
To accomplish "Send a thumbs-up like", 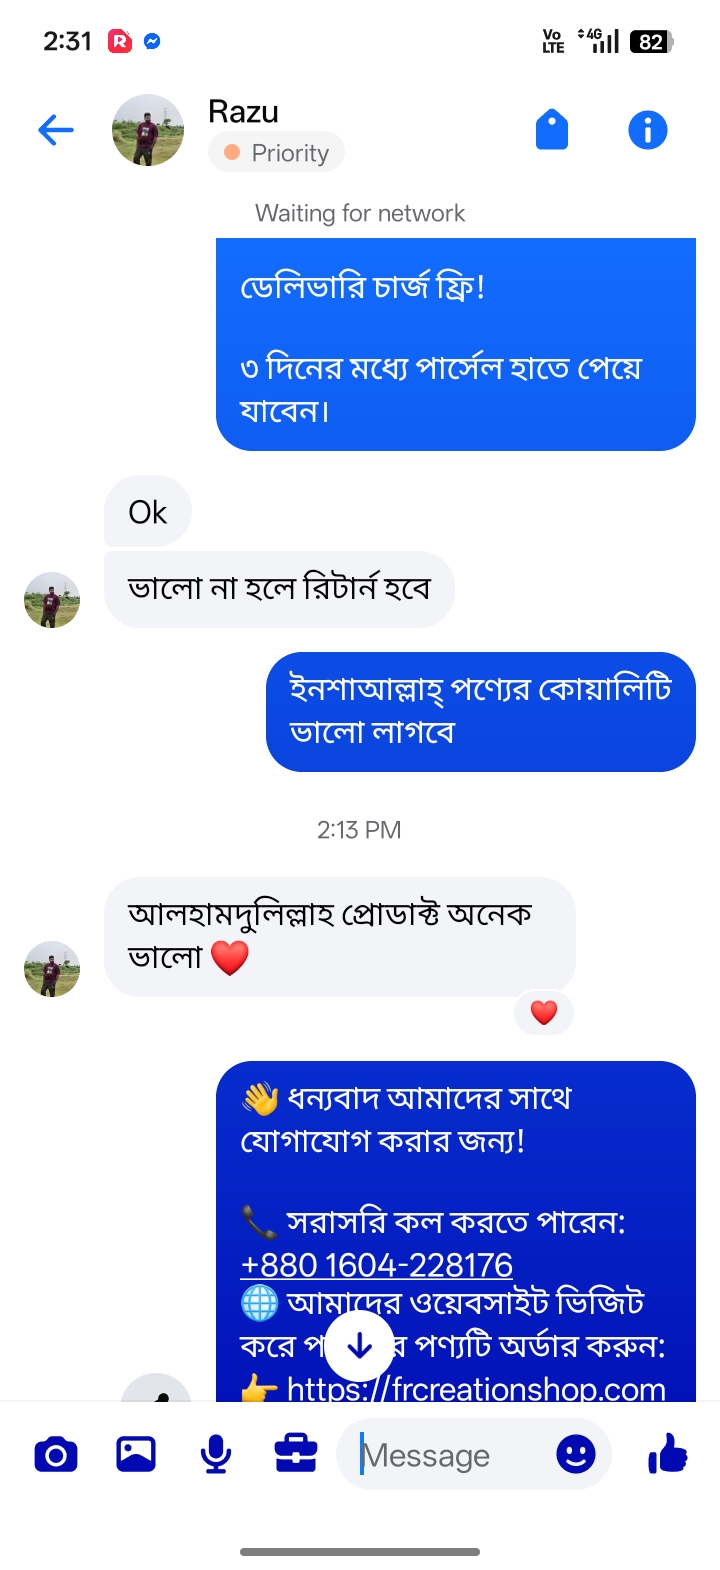I will [668, 1453].
